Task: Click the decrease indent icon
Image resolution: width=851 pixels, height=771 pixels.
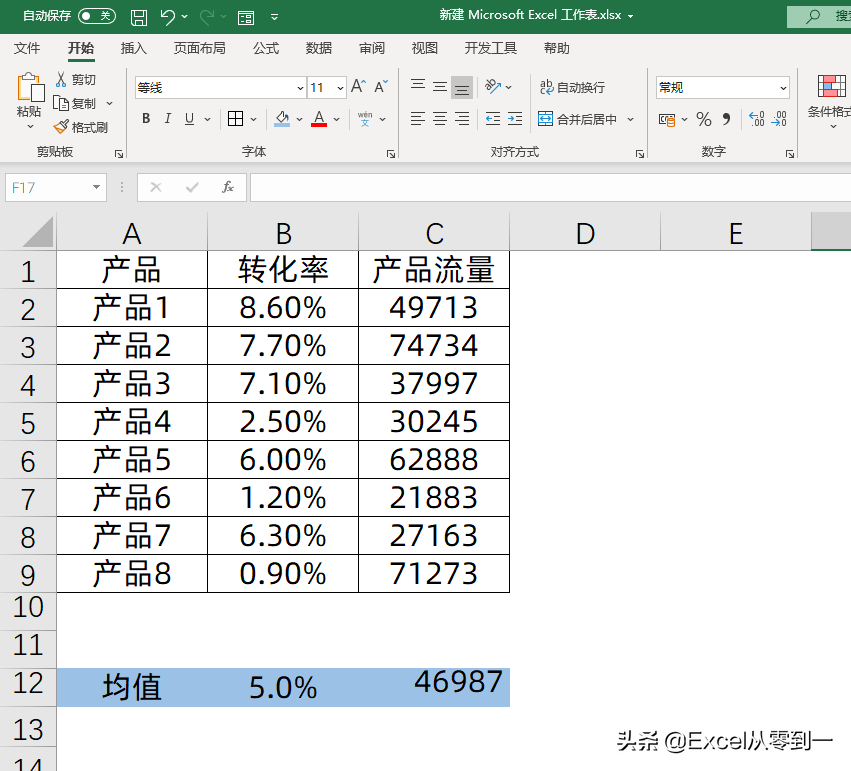Action: click(x=493, y=118)
